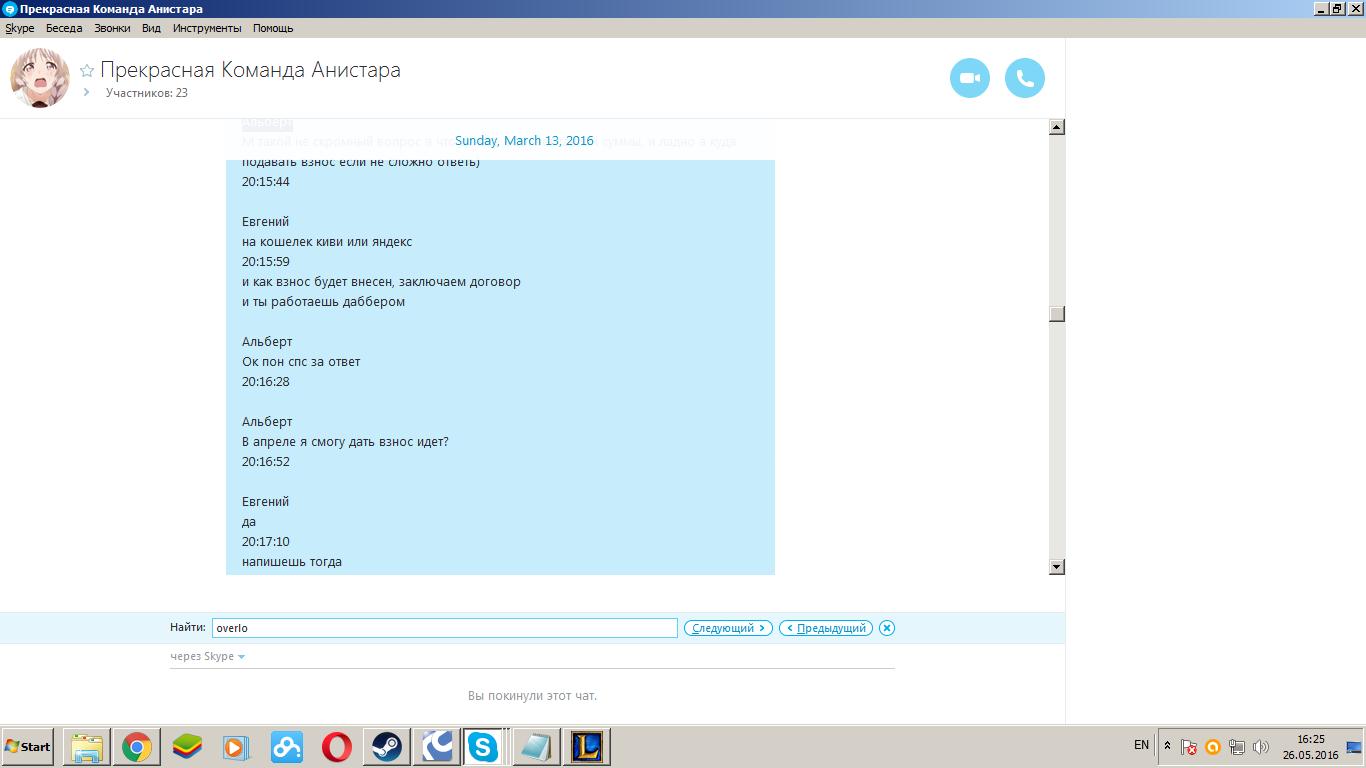1366x768 pixels.
Task: Click the message 'напишешь тогда'
Action: point(292,562)
